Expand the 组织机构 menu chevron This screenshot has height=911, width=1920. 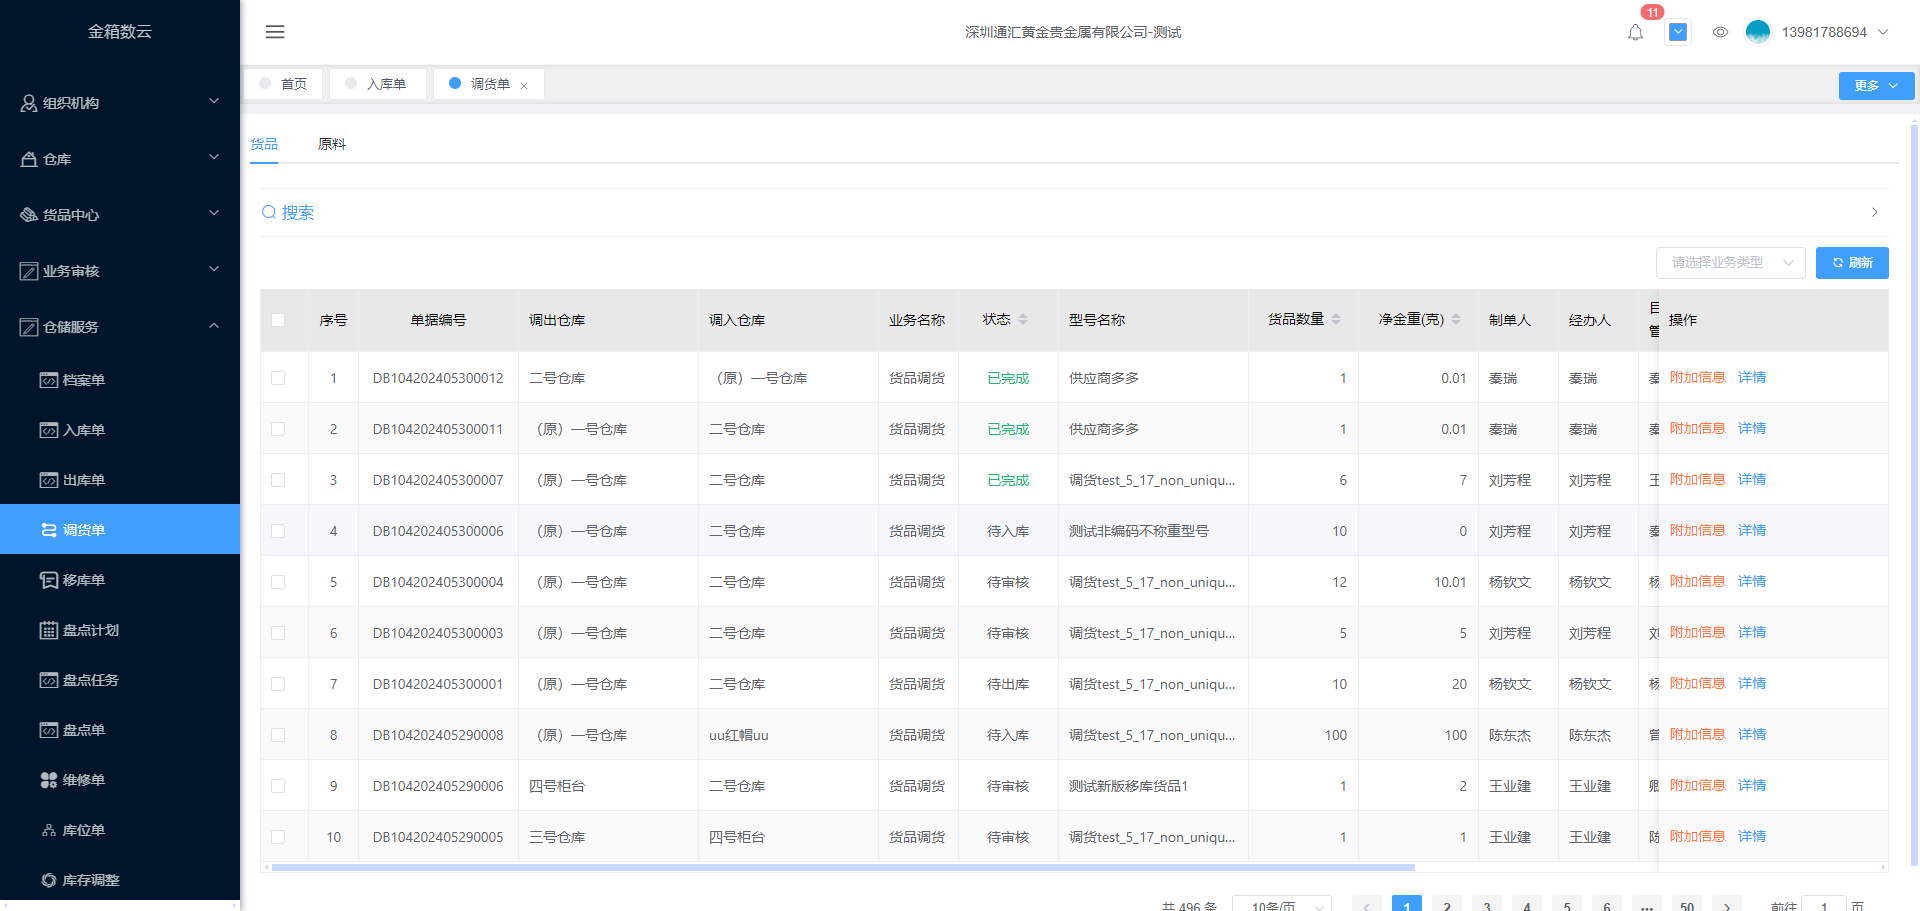coord(213,101)
